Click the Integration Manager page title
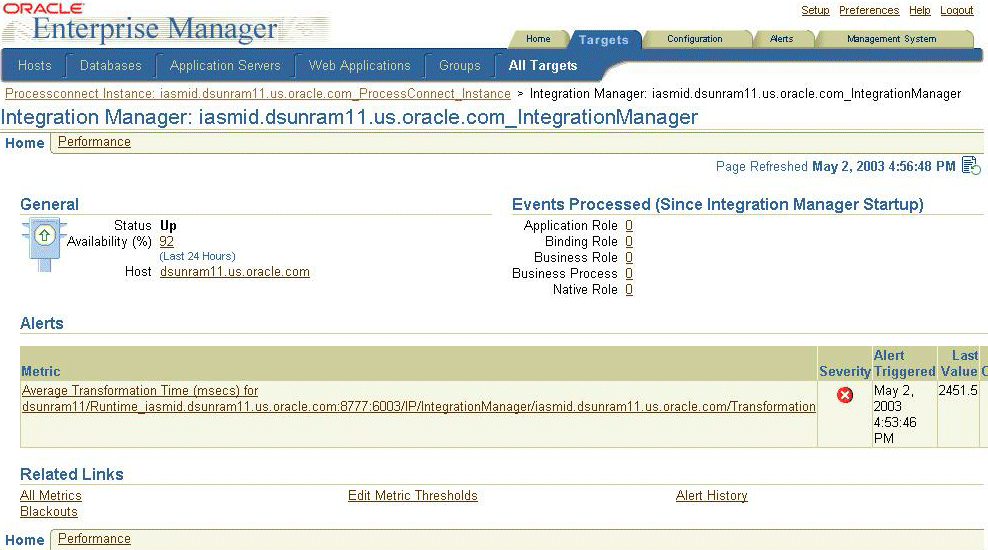988x550 pixels. (x=350, y=117)
